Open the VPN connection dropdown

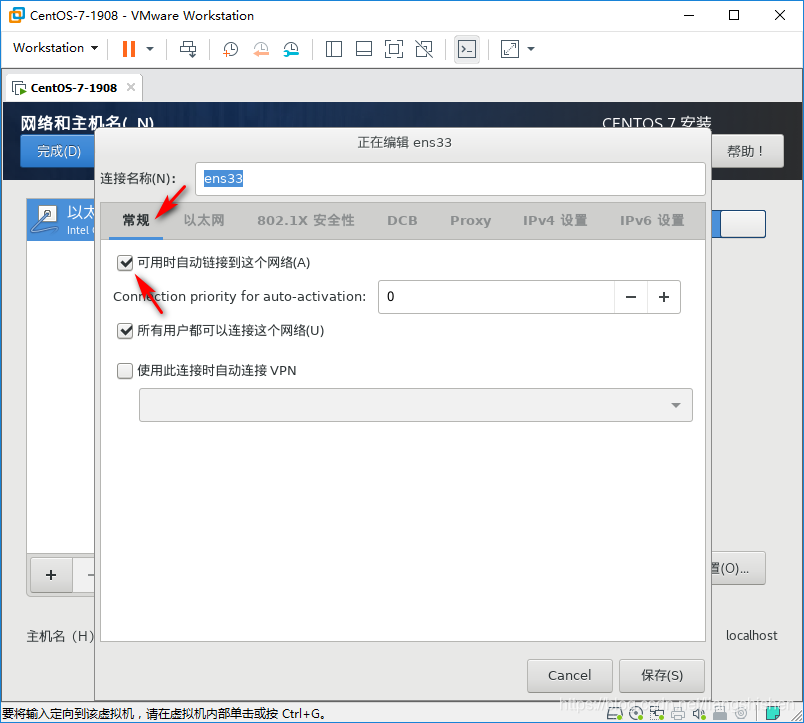pyautogui.click(x=677, y=405)
